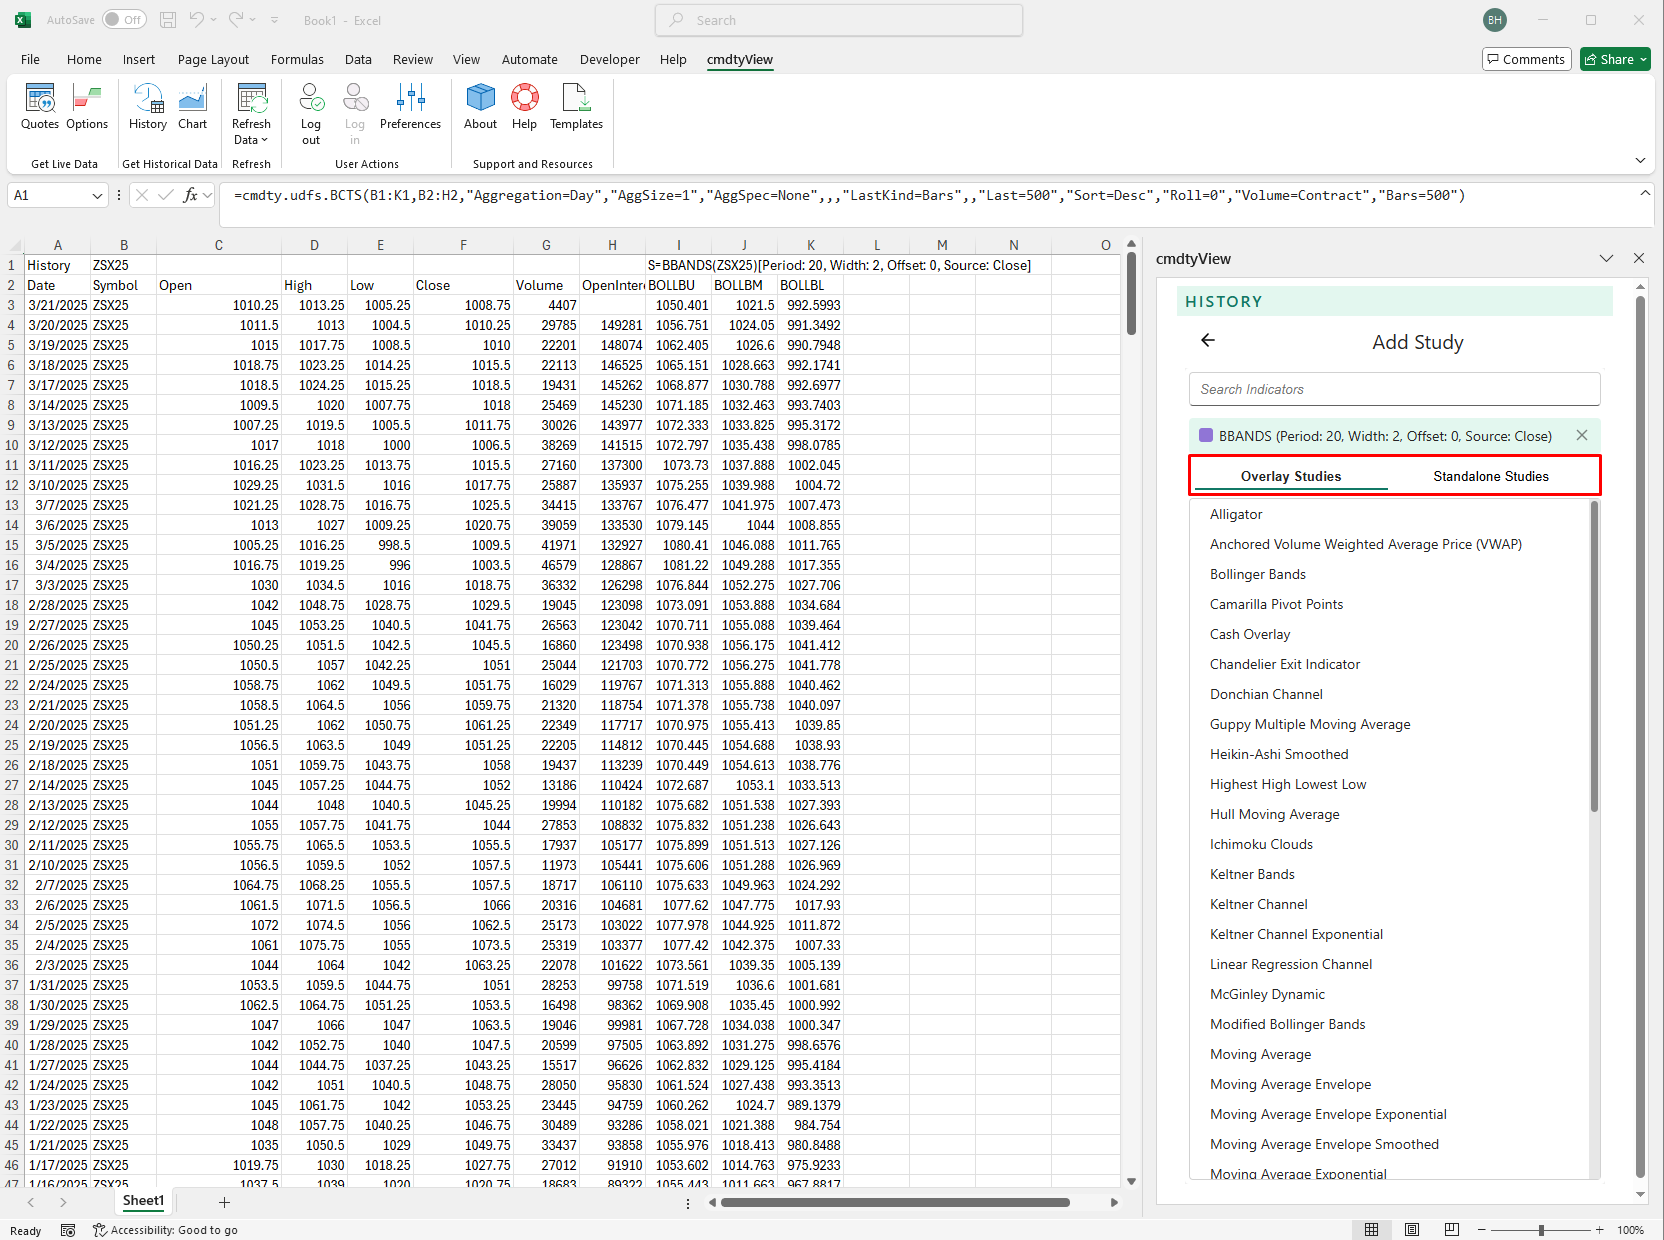Select the Standalone Studies tab
Image resolution: width=1664 pixels, height=1240 pixels.
[x=1491, y=476]
